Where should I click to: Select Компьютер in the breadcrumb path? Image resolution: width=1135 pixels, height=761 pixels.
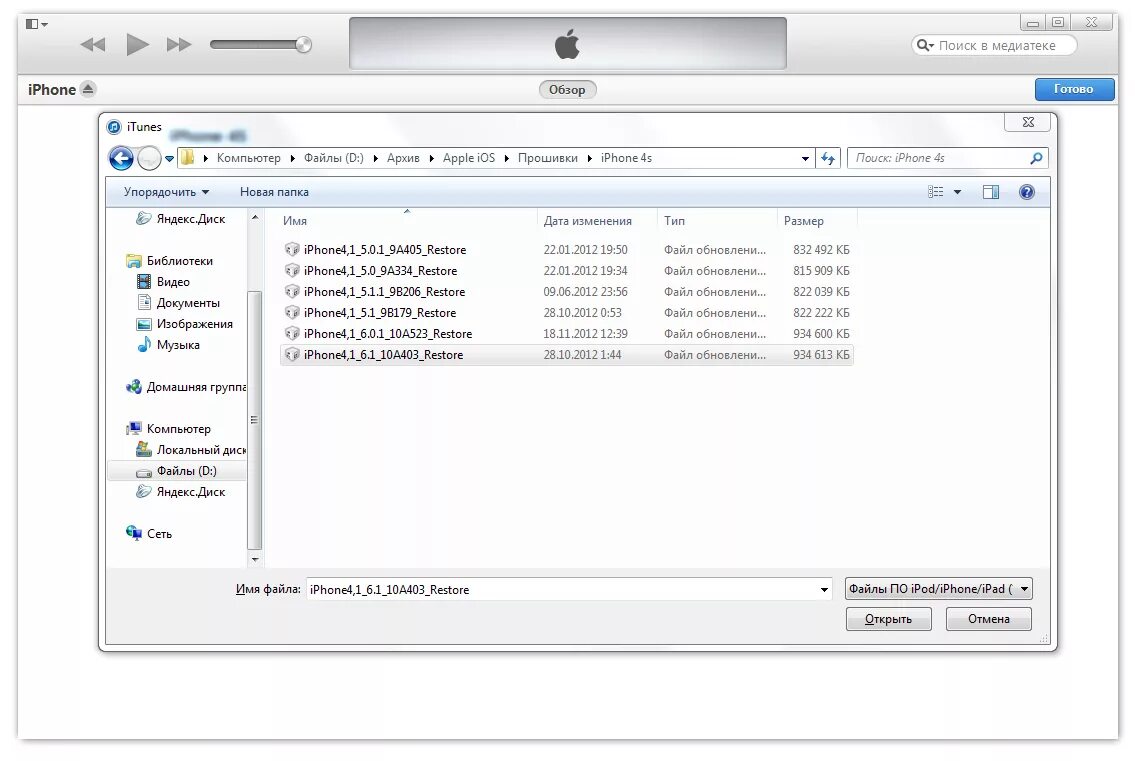click(x=248, y=158)
